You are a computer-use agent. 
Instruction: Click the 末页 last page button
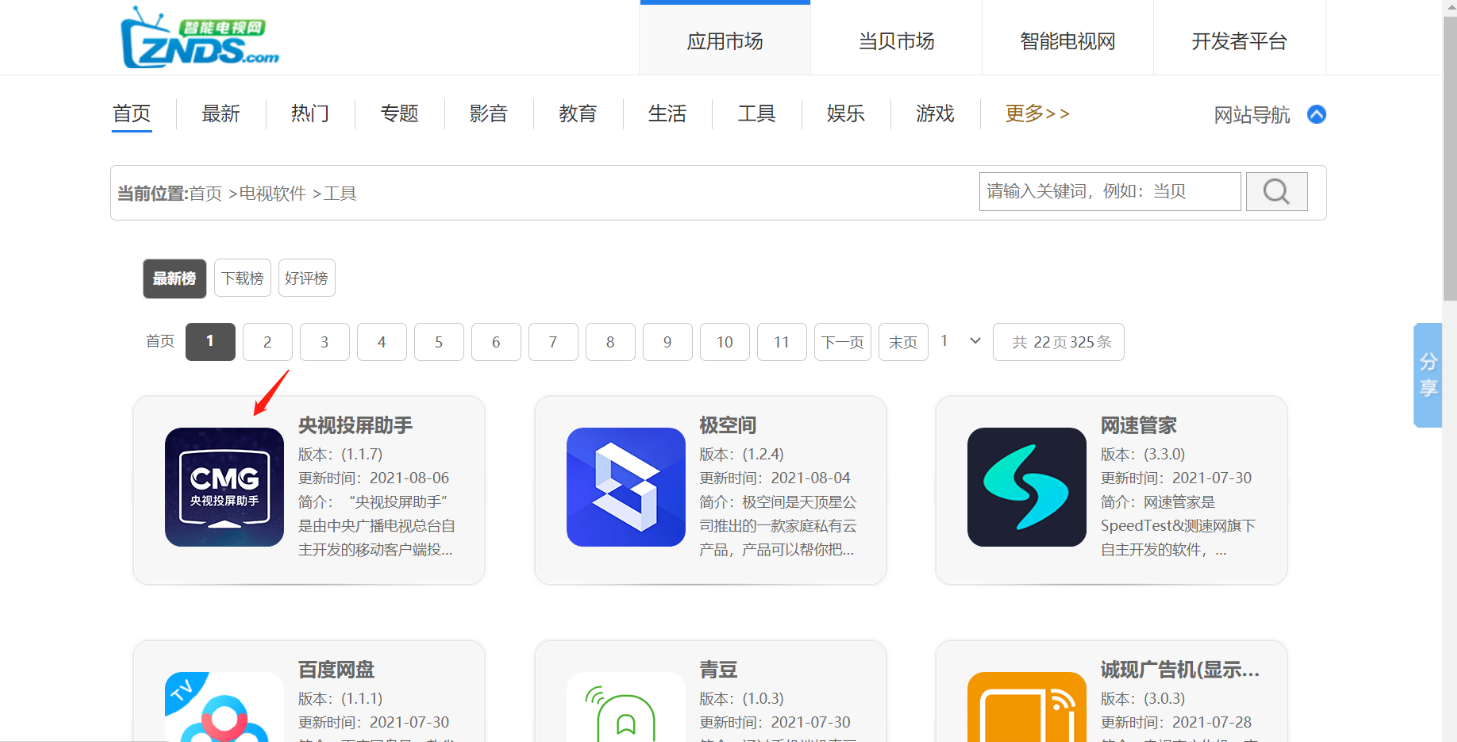(x=903, y=342)
